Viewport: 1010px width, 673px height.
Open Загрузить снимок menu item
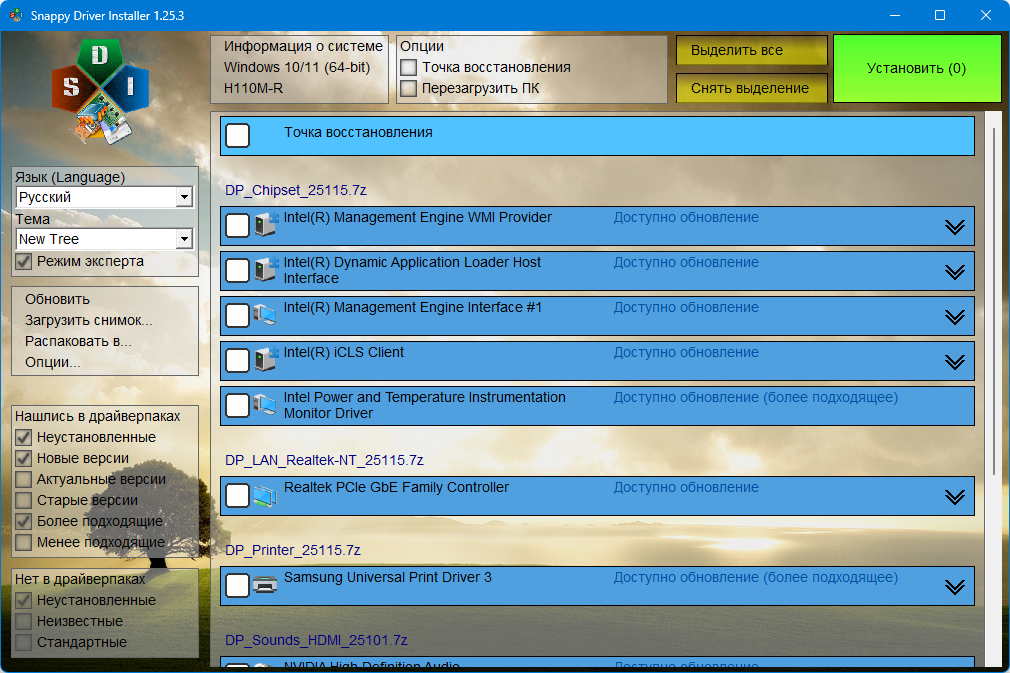(x=89, y=320)
